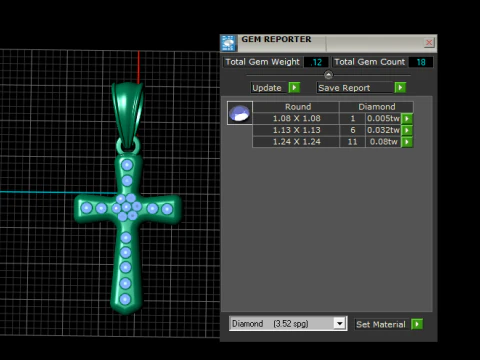
Task: Click the Update label button
Action: [x=269, y=88]
